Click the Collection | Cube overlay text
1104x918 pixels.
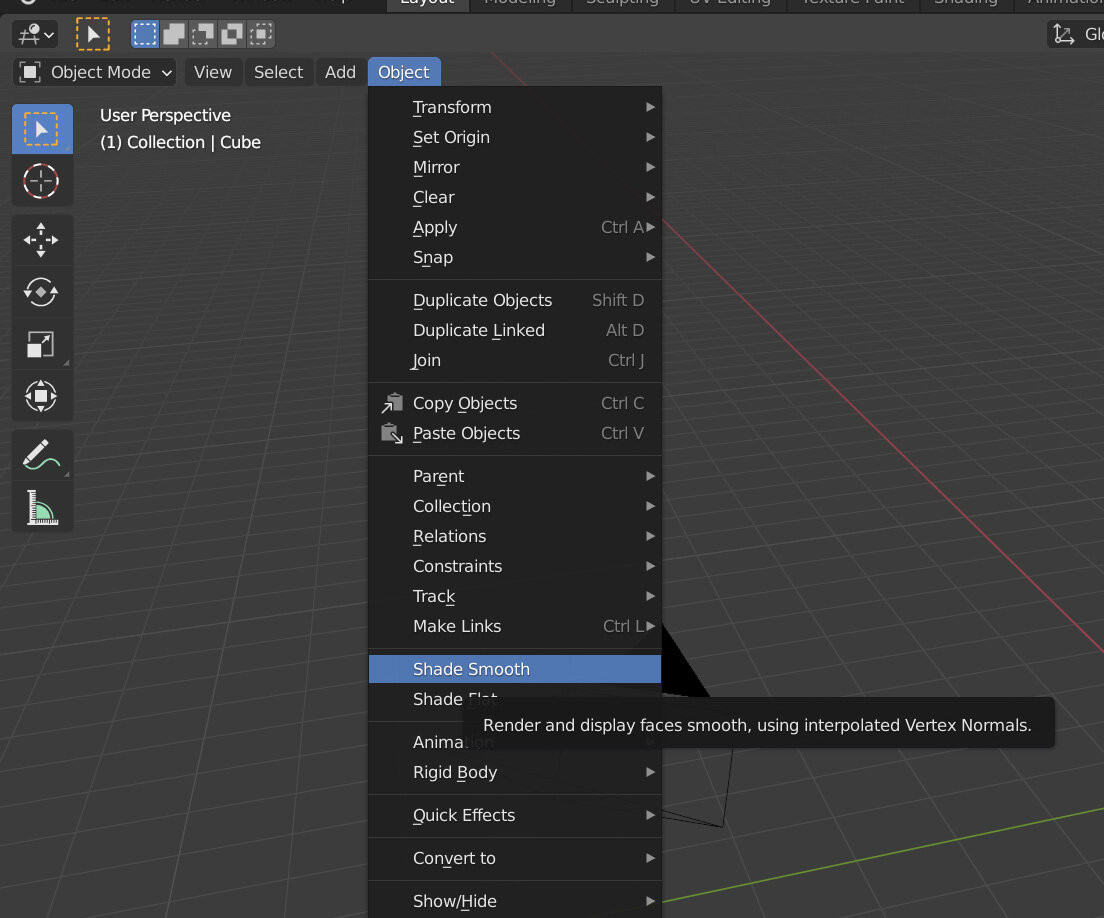(180, 142)
